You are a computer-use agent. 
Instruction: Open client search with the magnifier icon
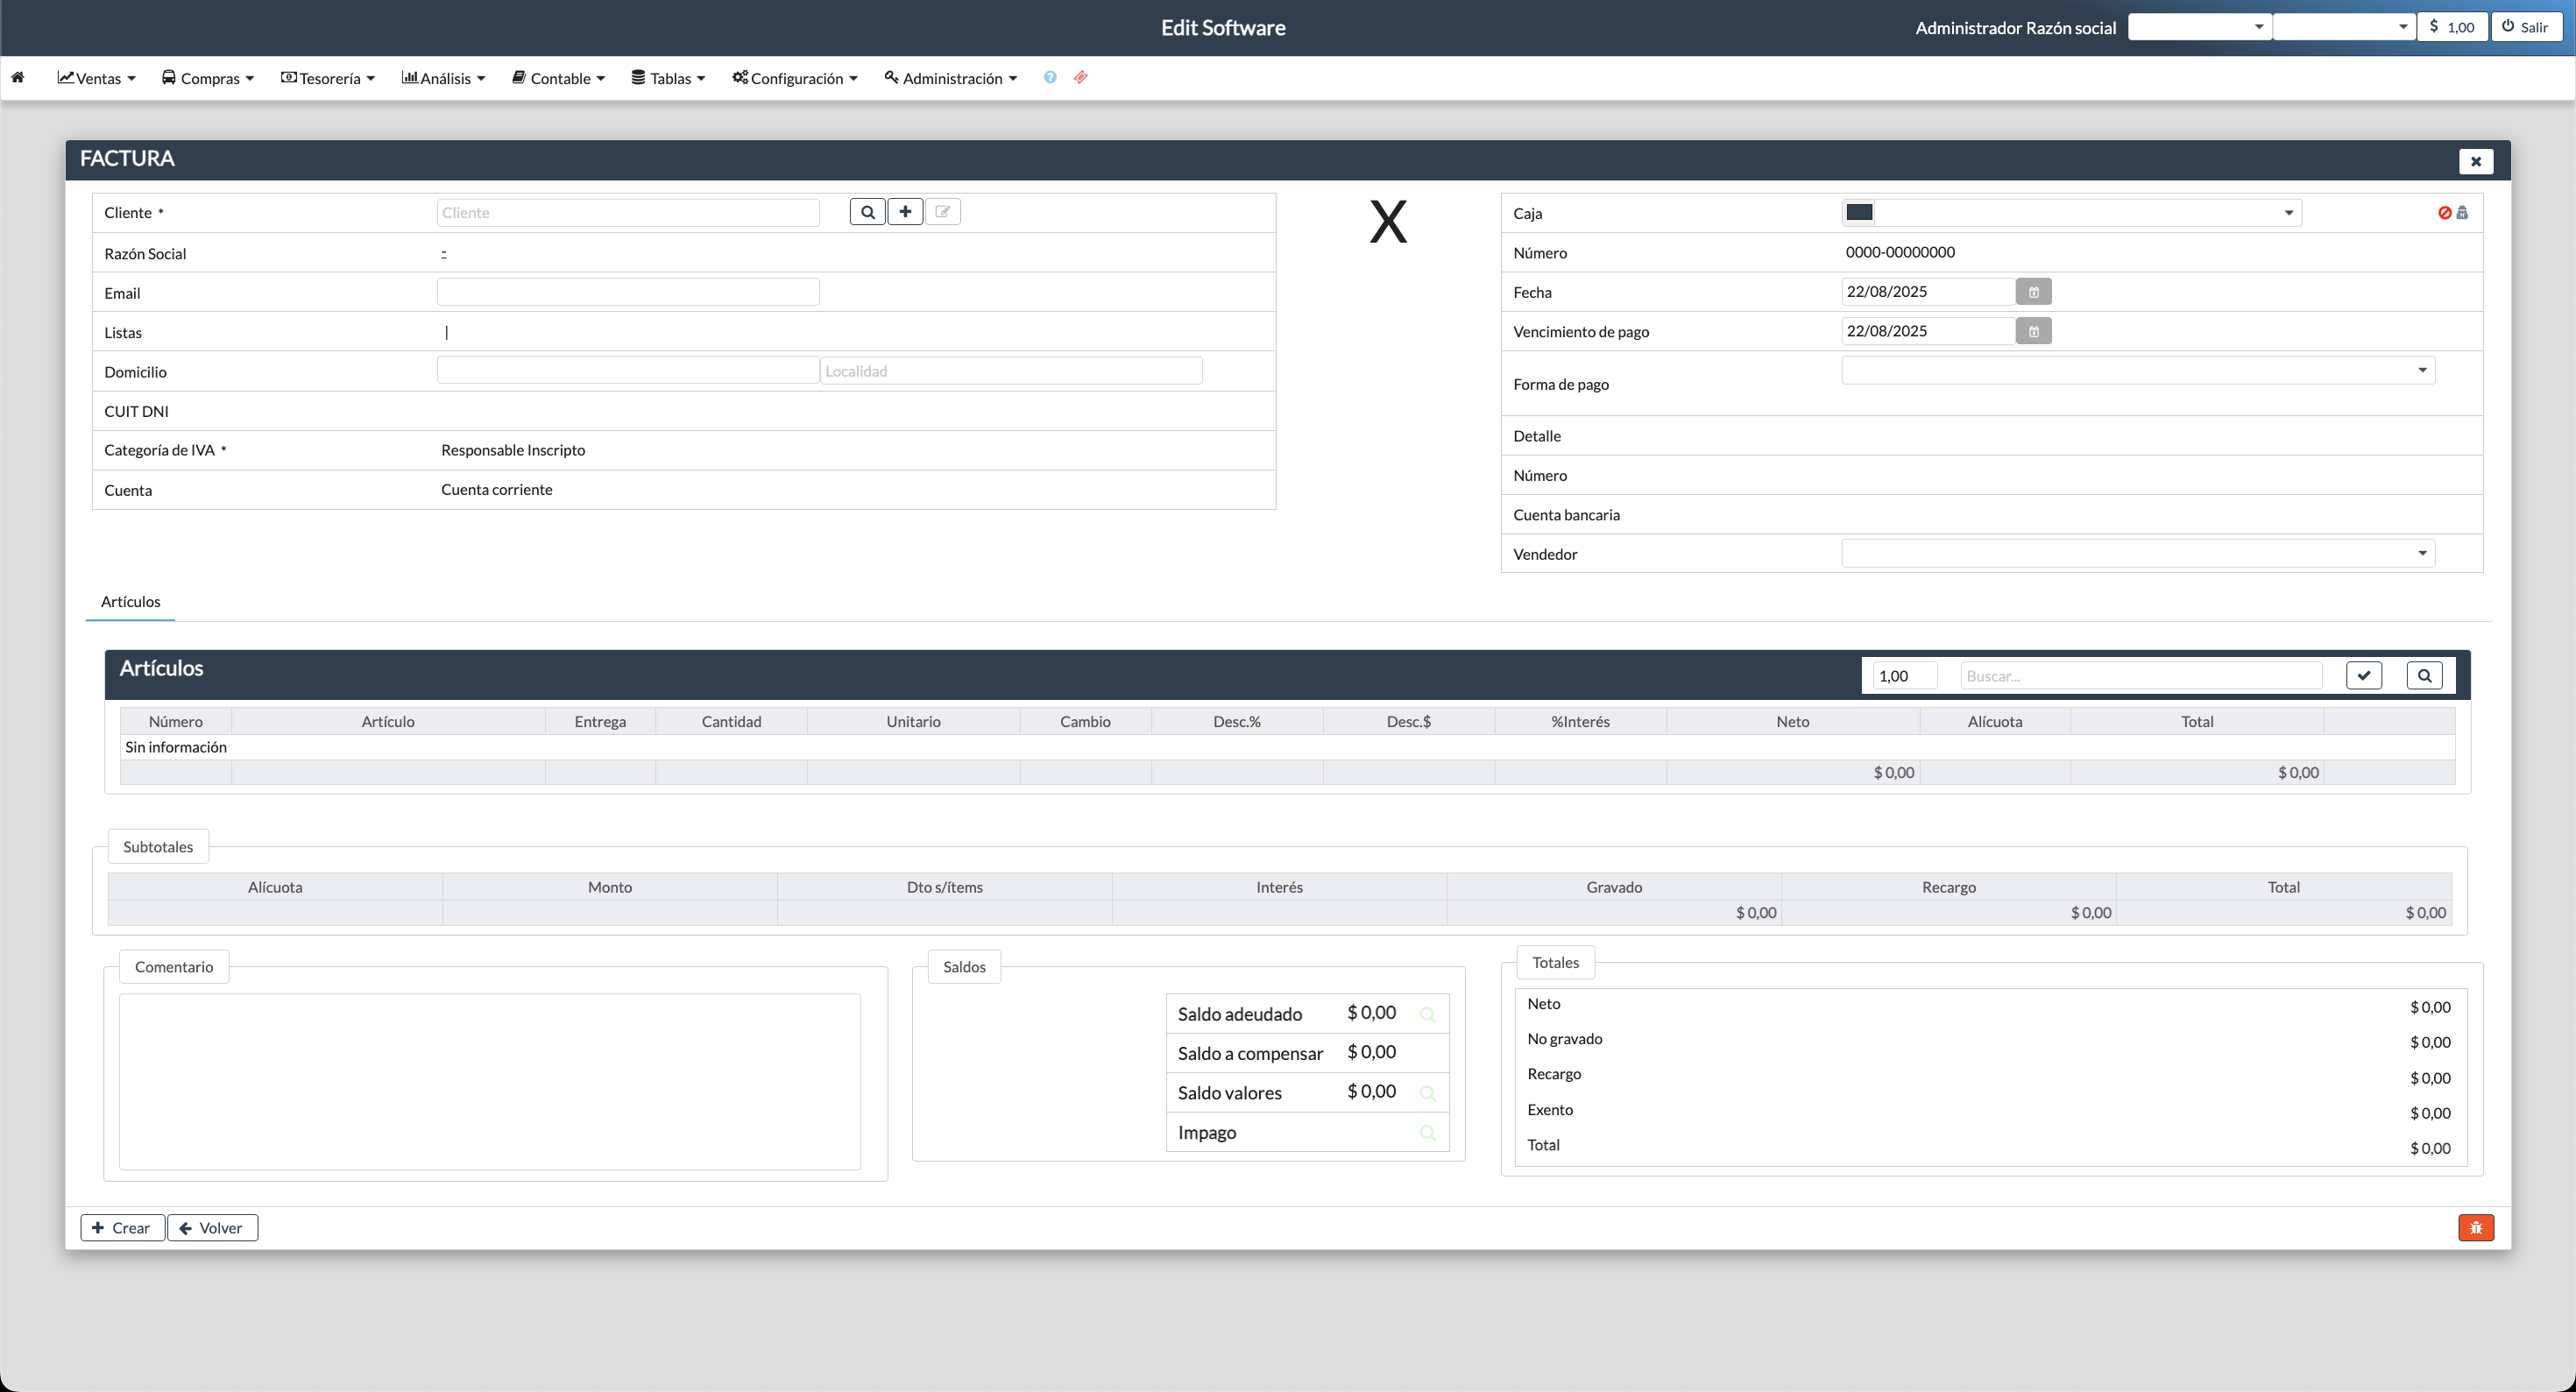point(867,212)
